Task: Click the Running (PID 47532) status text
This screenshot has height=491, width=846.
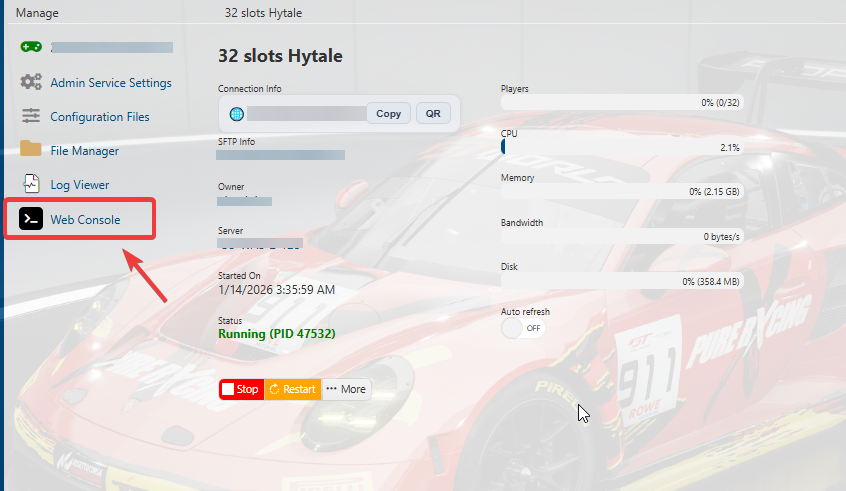Action: pos(276,334)
